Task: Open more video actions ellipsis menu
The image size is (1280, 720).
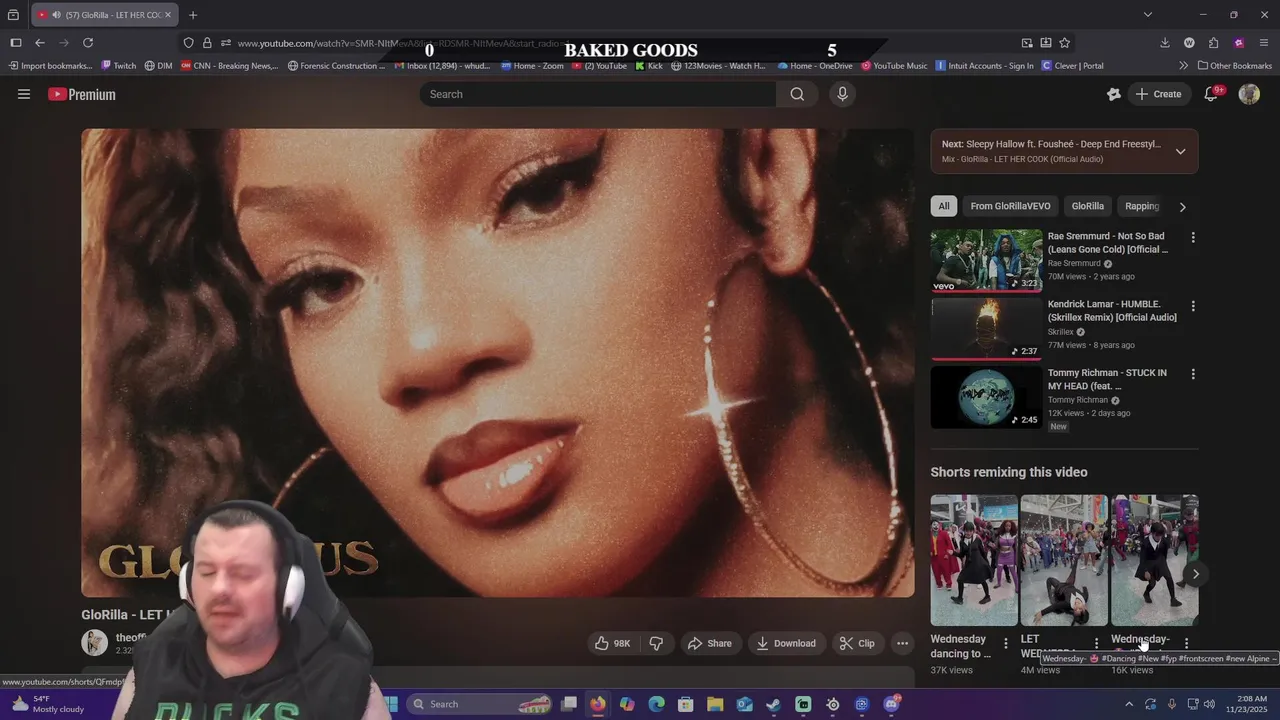Action: [902, 643]
